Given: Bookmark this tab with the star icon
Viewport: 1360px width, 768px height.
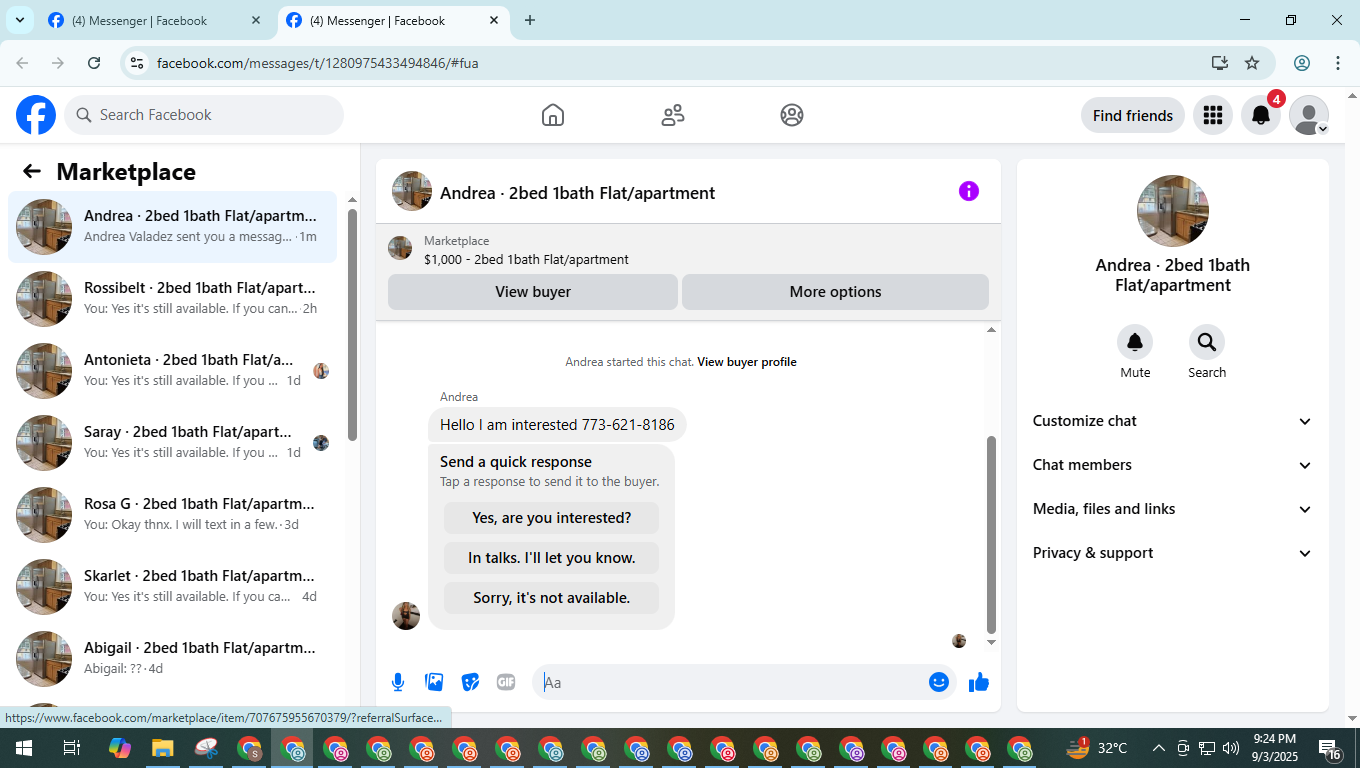Looking at the screenshot, I should coord(1252,63).
